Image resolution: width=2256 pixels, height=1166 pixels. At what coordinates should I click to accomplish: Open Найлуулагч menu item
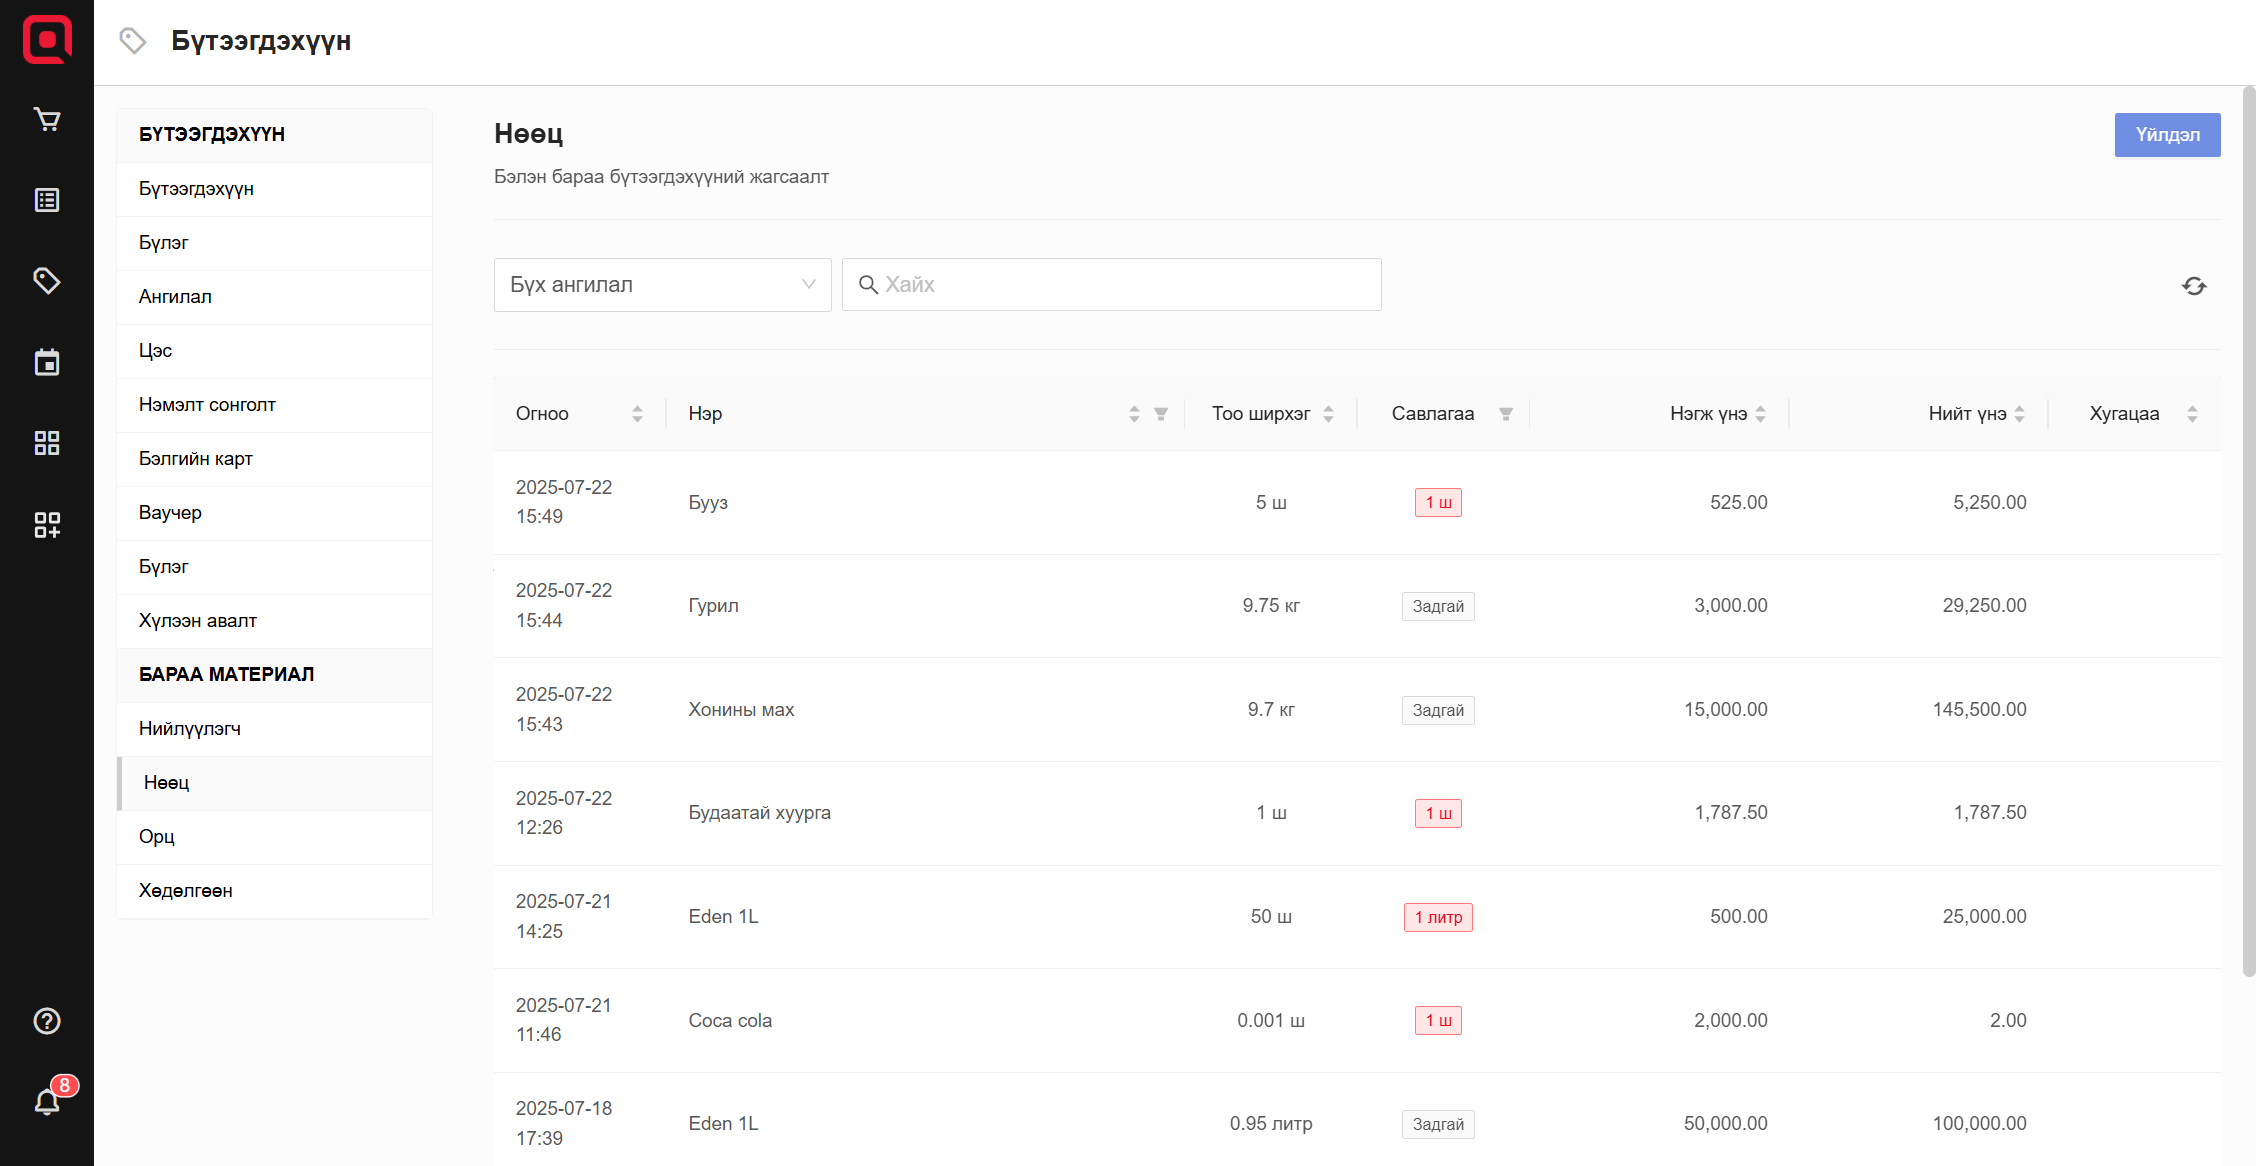click(190, 729)
